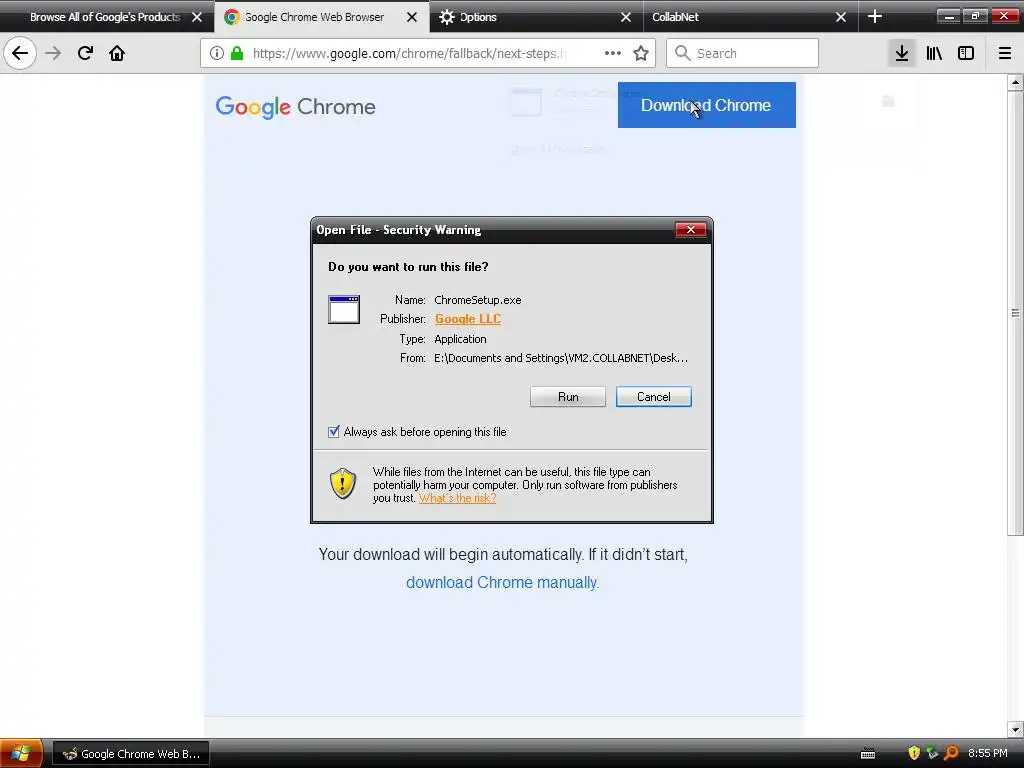Open the Library bookshelf icon

pos(934,53)
